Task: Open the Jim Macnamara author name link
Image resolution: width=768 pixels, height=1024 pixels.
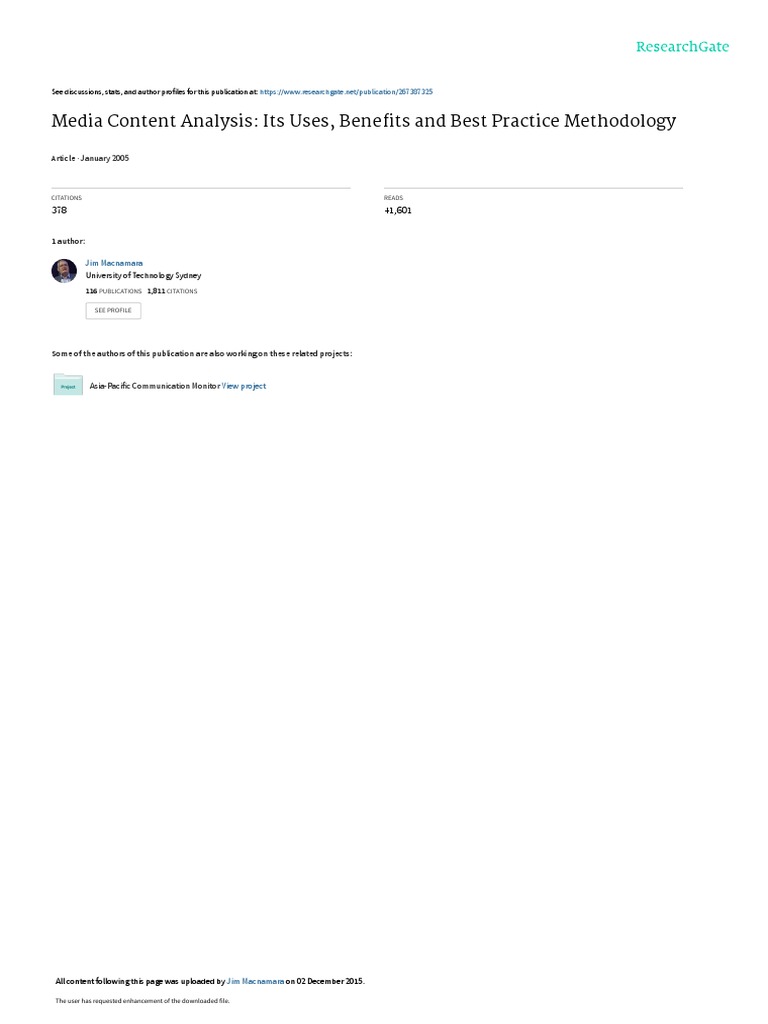Action: (114, 263)
